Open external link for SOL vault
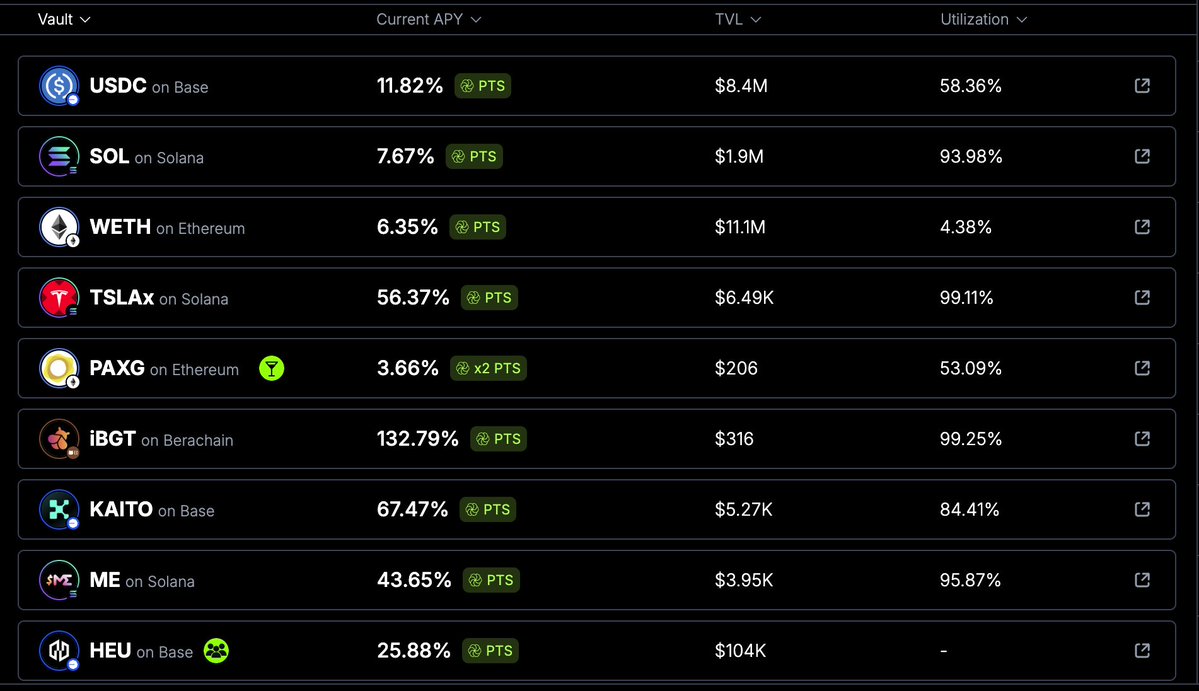 coord(1142,156)
